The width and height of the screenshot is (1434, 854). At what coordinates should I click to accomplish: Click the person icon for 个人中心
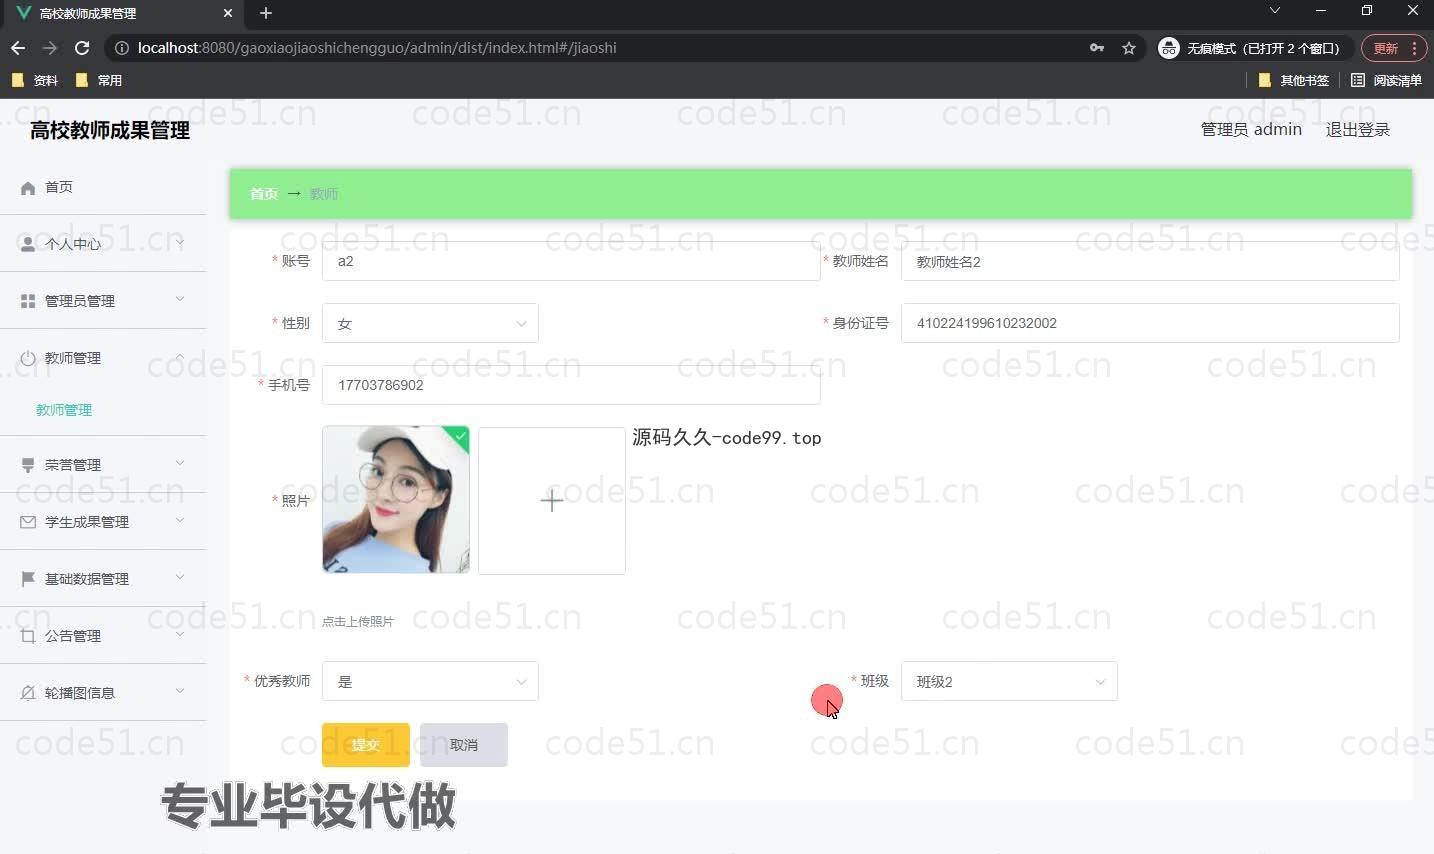[x=28, y=244]
